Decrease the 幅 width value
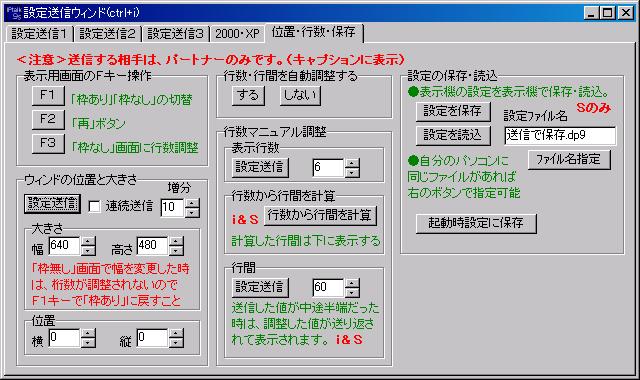The width and height of the screenshot is (640, 380). click(88, 251)
